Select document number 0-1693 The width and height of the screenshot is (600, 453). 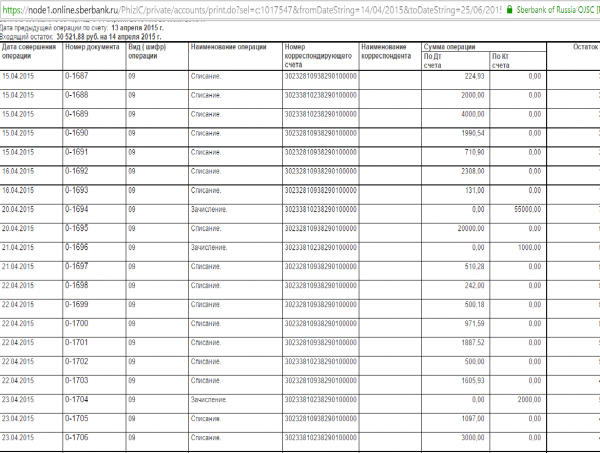(77, 190)
